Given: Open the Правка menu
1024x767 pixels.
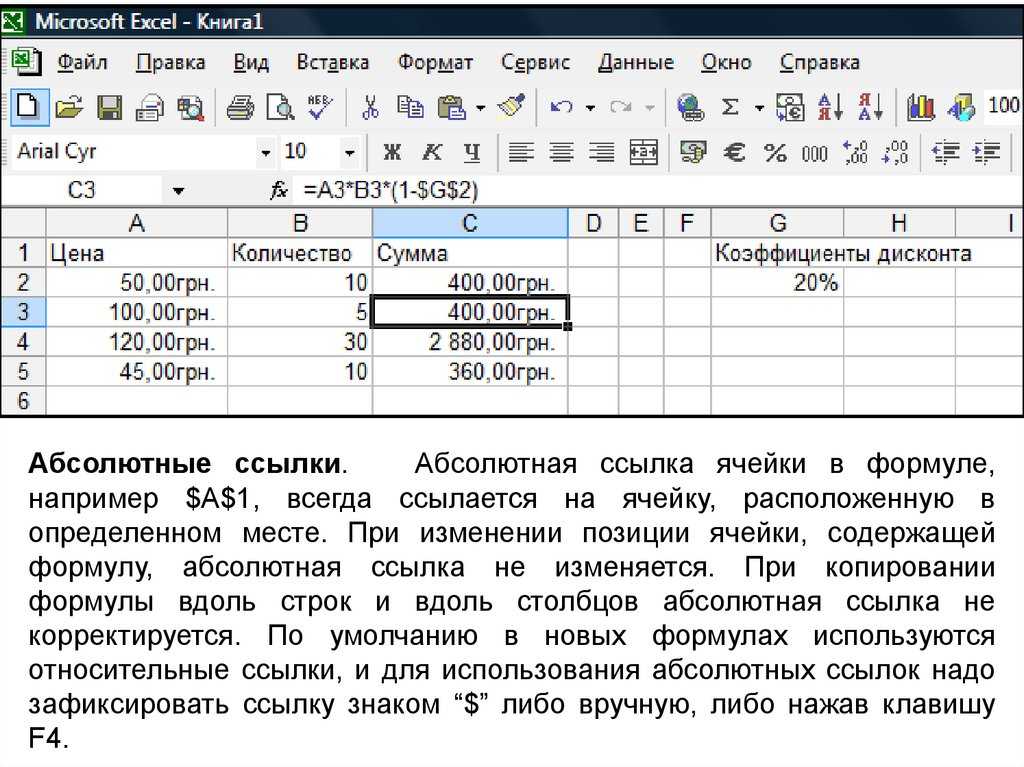Looking at the screenshot, I should coord(170,62).
